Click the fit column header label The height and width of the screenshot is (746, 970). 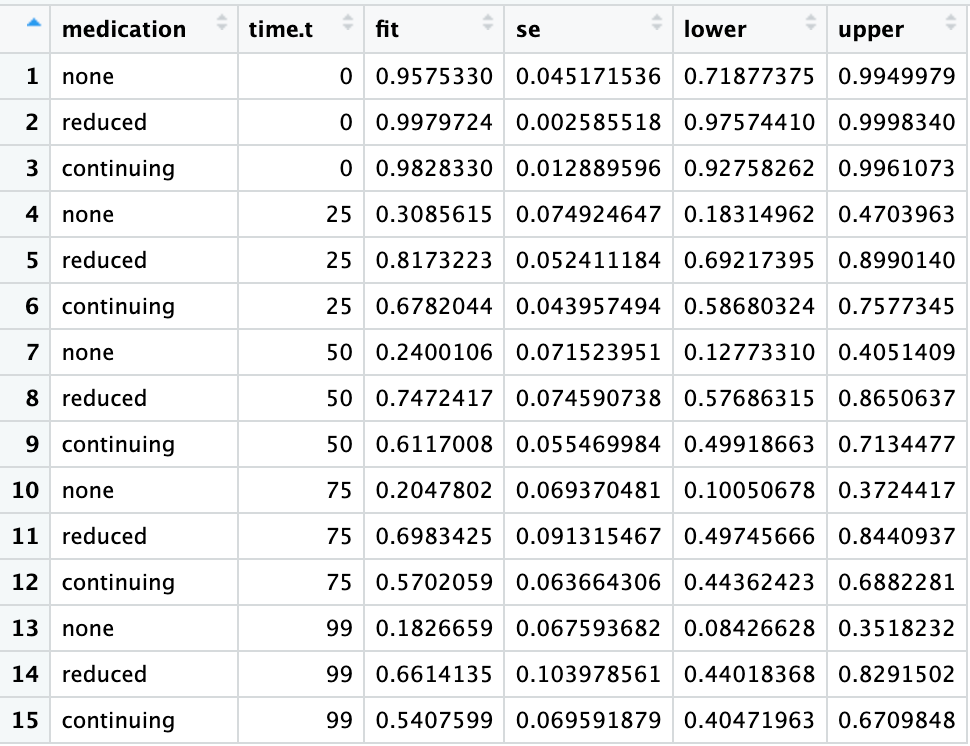pyautogui.click(x=387, y=29)
